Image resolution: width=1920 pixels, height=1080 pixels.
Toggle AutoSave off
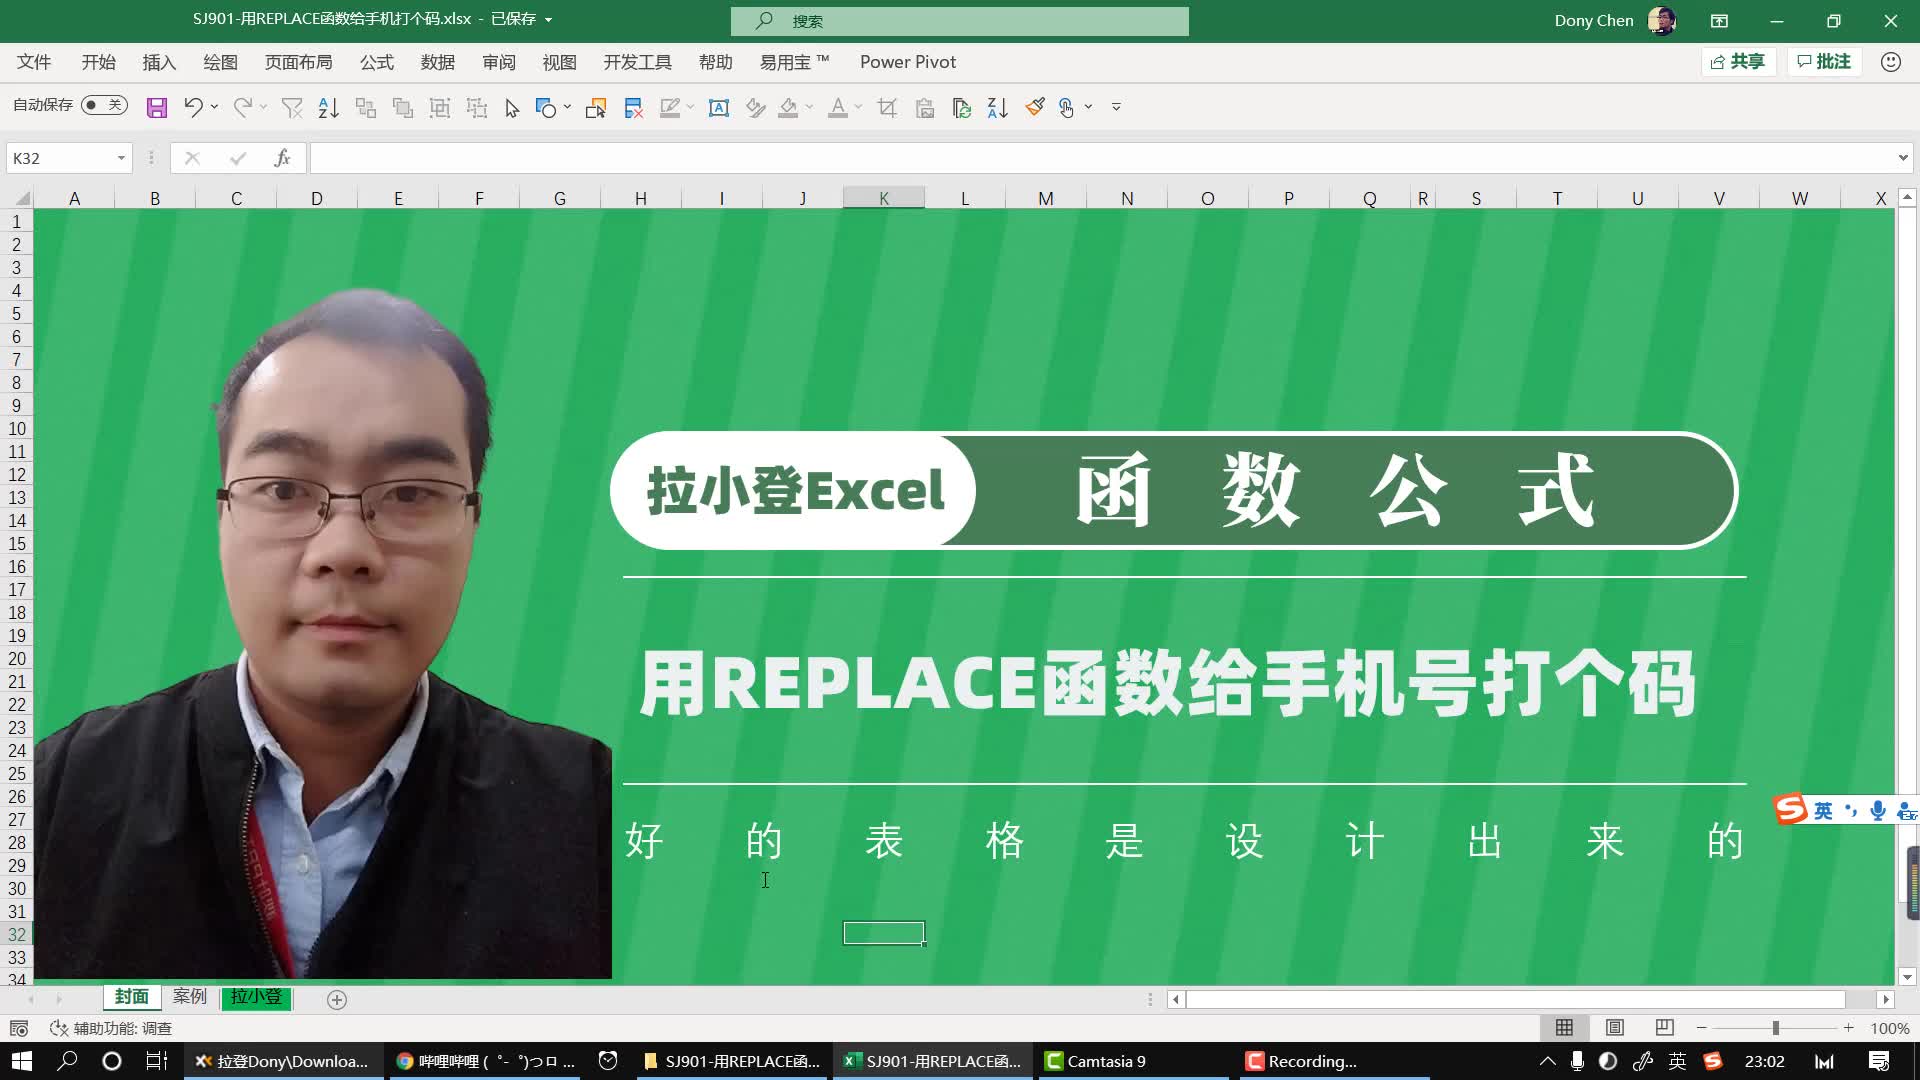[x=103, y=105]
